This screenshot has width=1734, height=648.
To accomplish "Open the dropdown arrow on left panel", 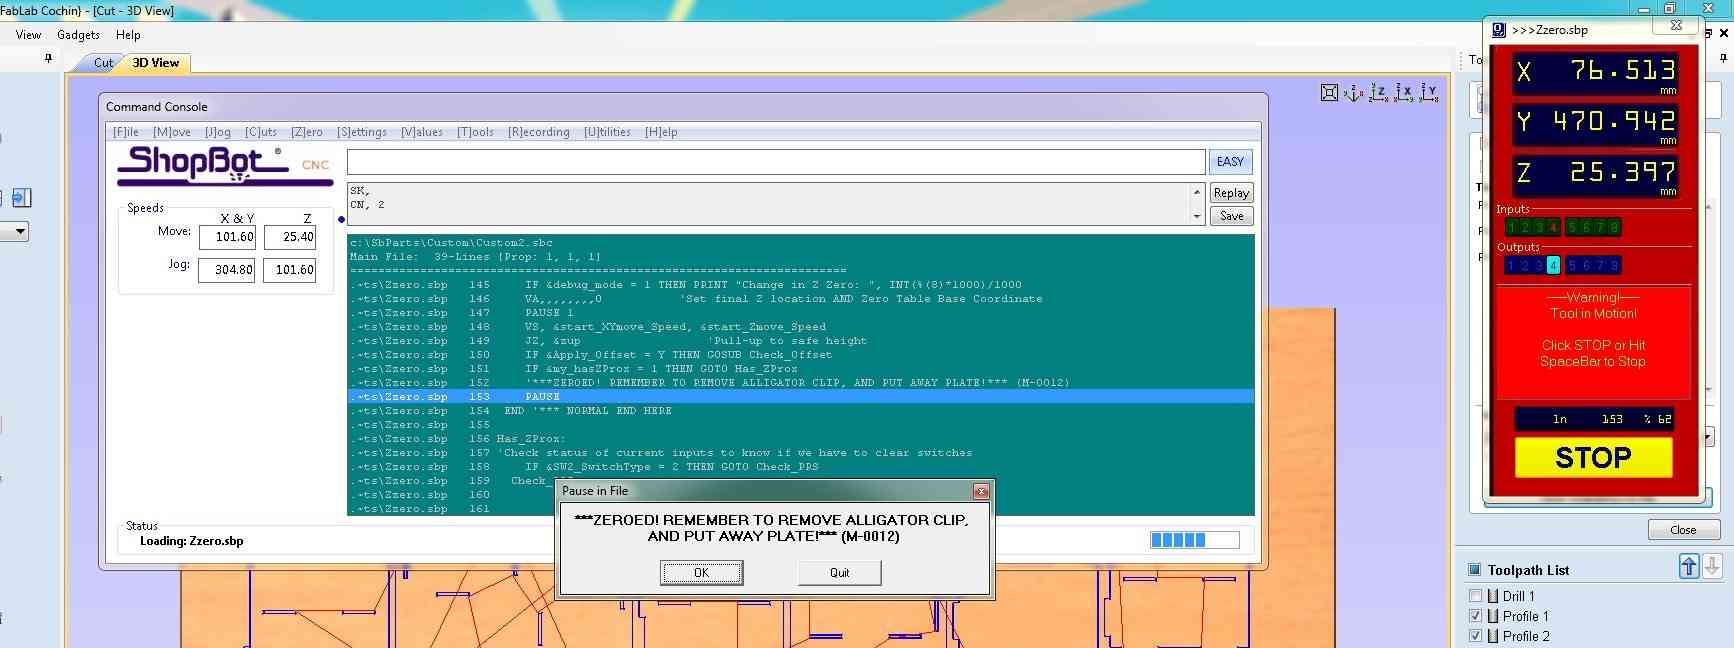I will [18, 232].
